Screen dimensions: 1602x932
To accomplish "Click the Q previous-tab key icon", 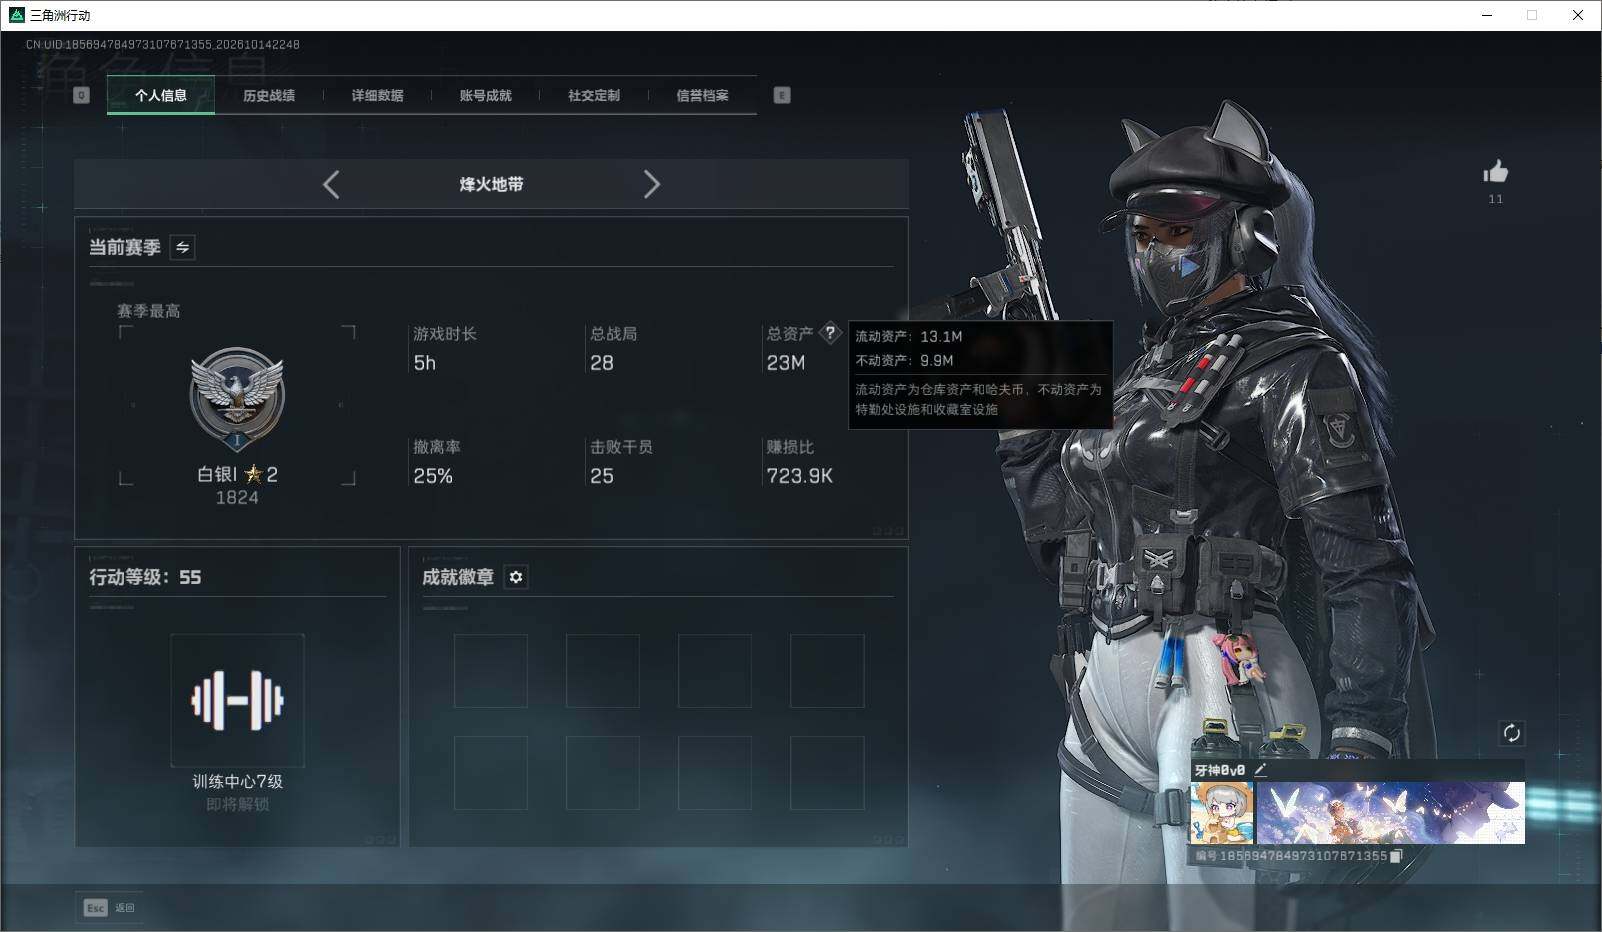I will coord(81,95).
